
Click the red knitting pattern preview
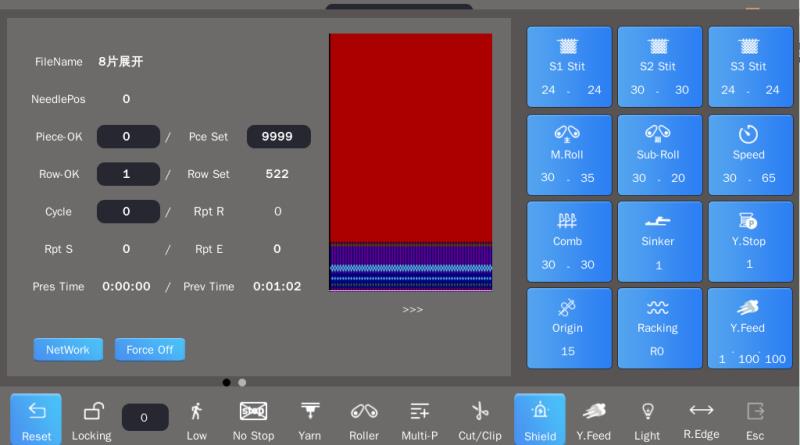pyautogui.click(x=410, y=140)
